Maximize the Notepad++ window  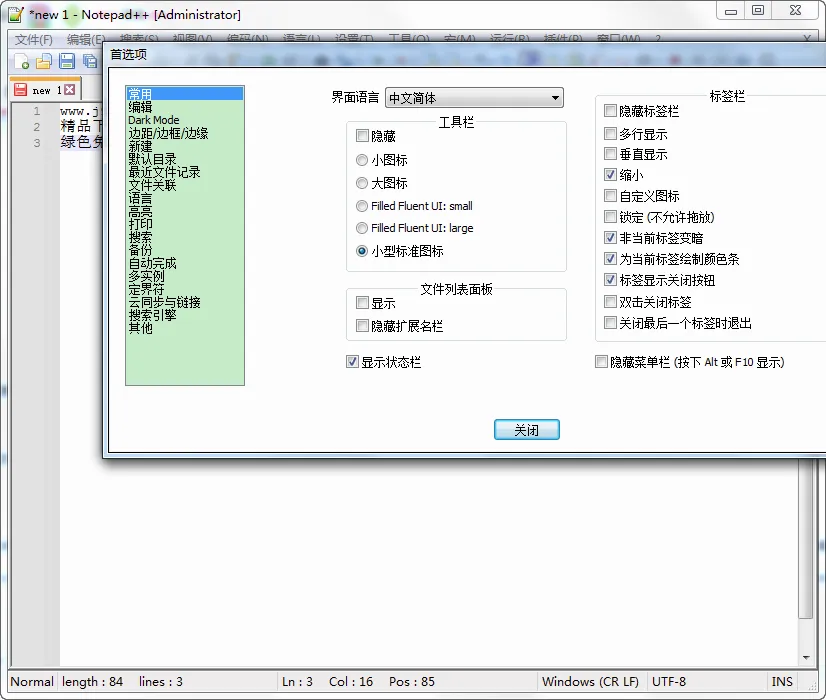pos(758,11)
